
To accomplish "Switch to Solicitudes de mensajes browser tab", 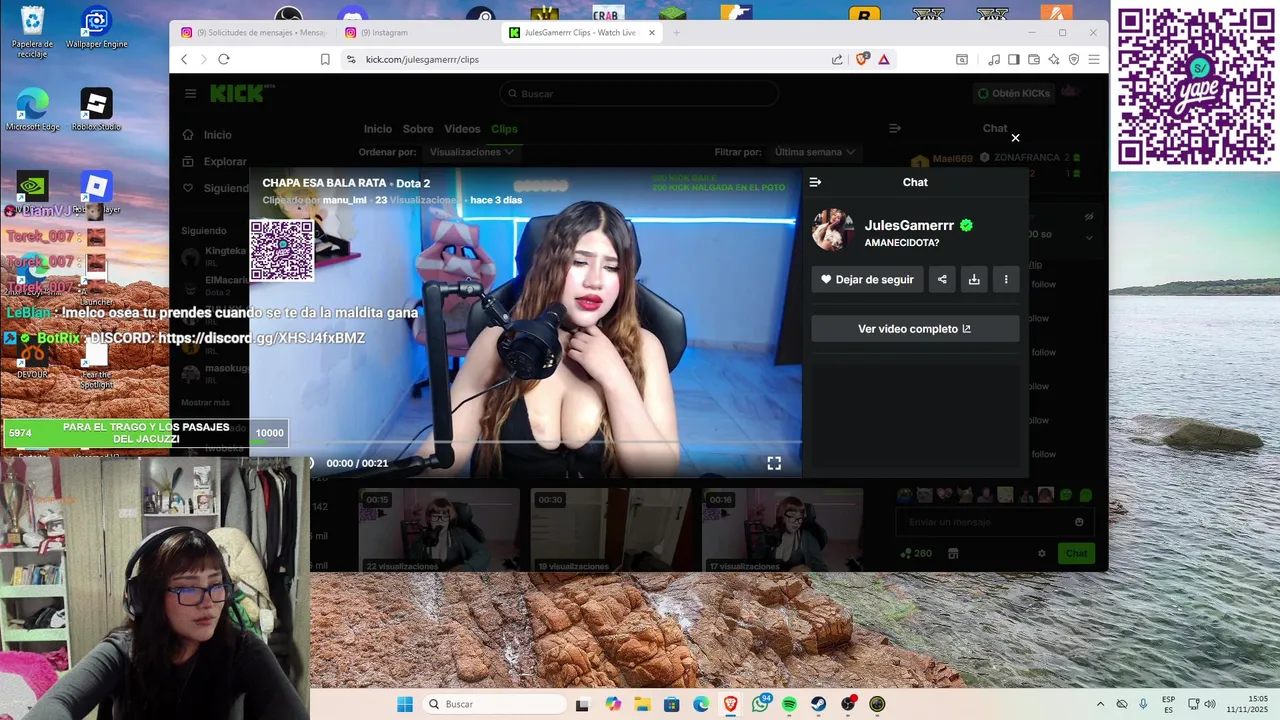I will click(252, 32).
